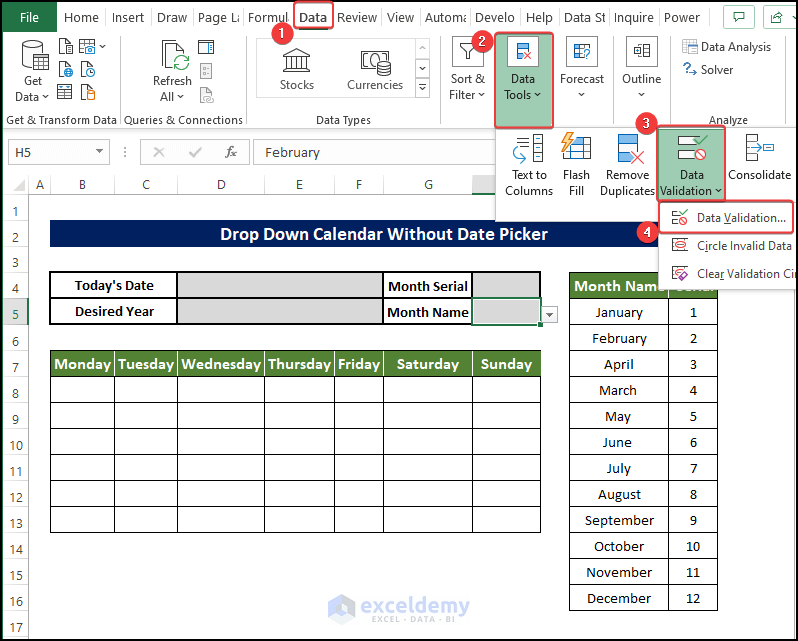Select column D header
Screen dimensions: 798x641
click(x=221, y=185)
